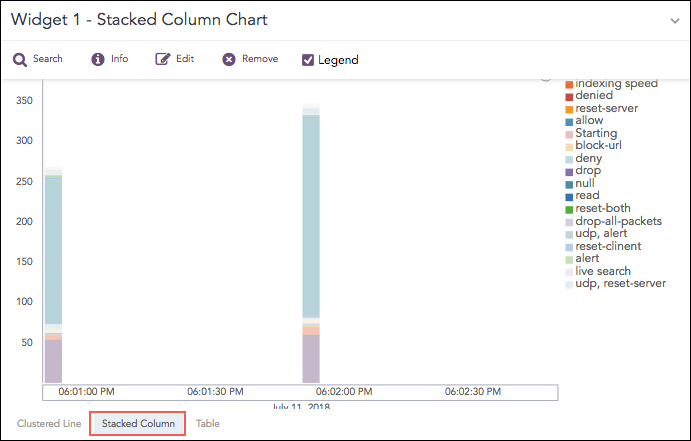Click the Remove label text
This screenshot has width=691, height=441.
260,59
